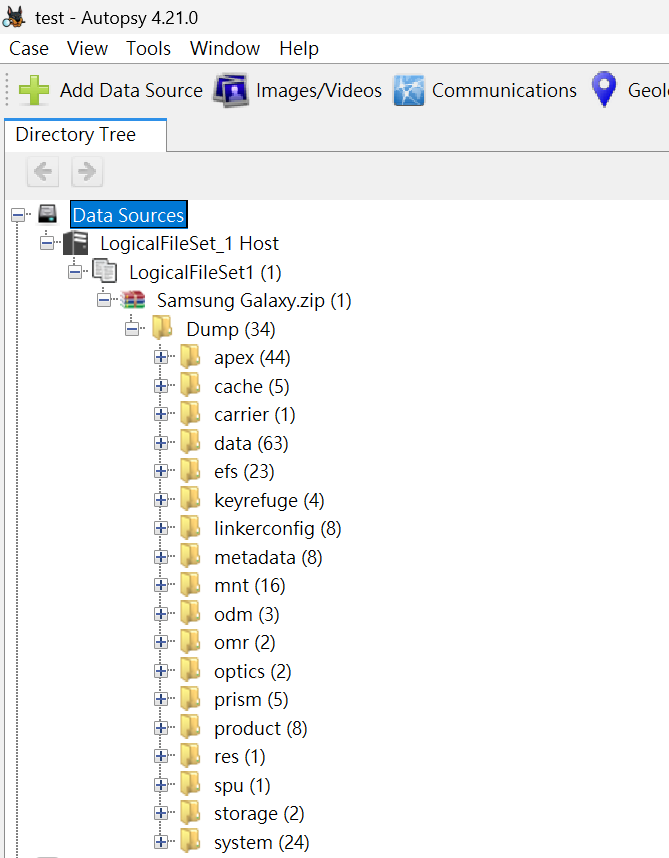Screen dimensions: 669x858
Task: Click the optics folder icon
Action: tap(190, 670)
